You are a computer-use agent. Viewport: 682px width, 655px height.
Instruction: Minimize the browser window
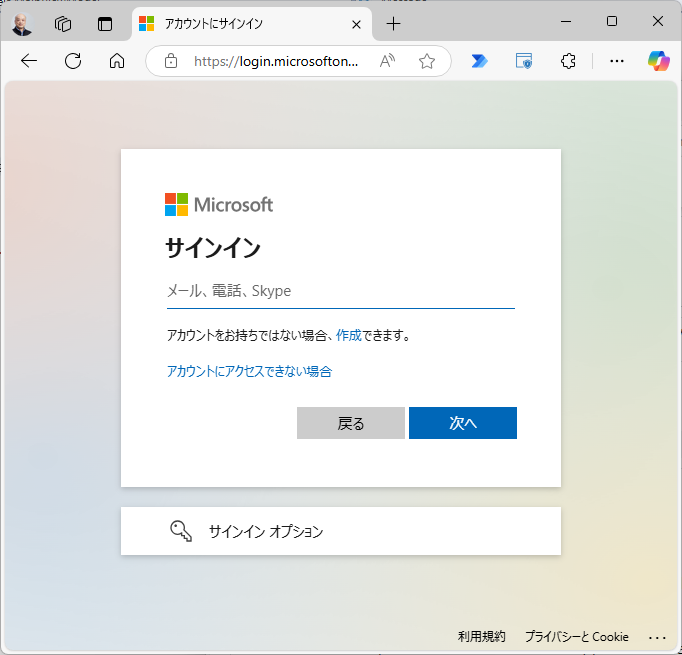[x=566, y=21]
